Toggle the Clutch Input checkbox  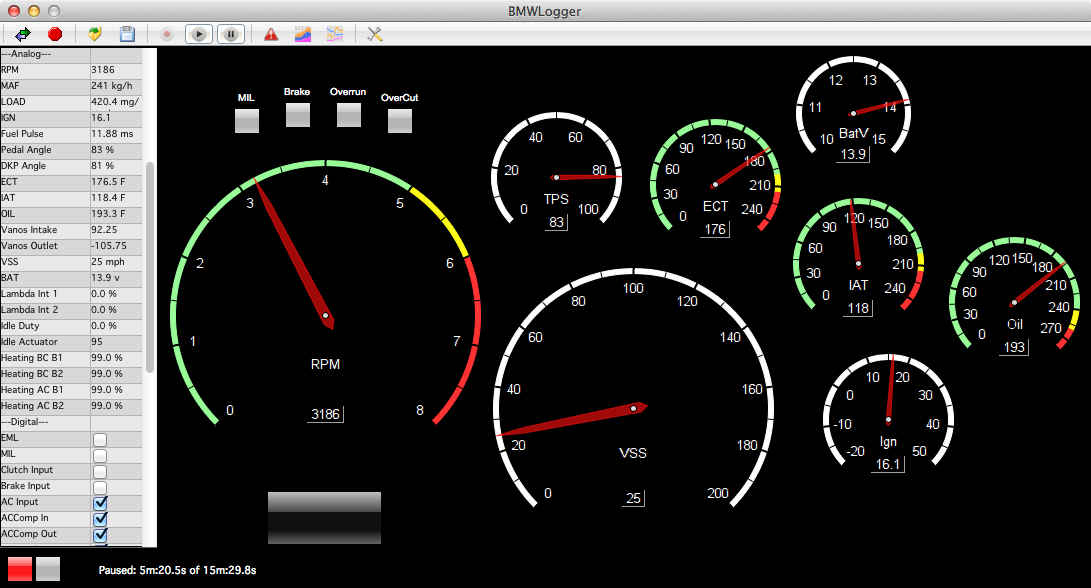100,471
